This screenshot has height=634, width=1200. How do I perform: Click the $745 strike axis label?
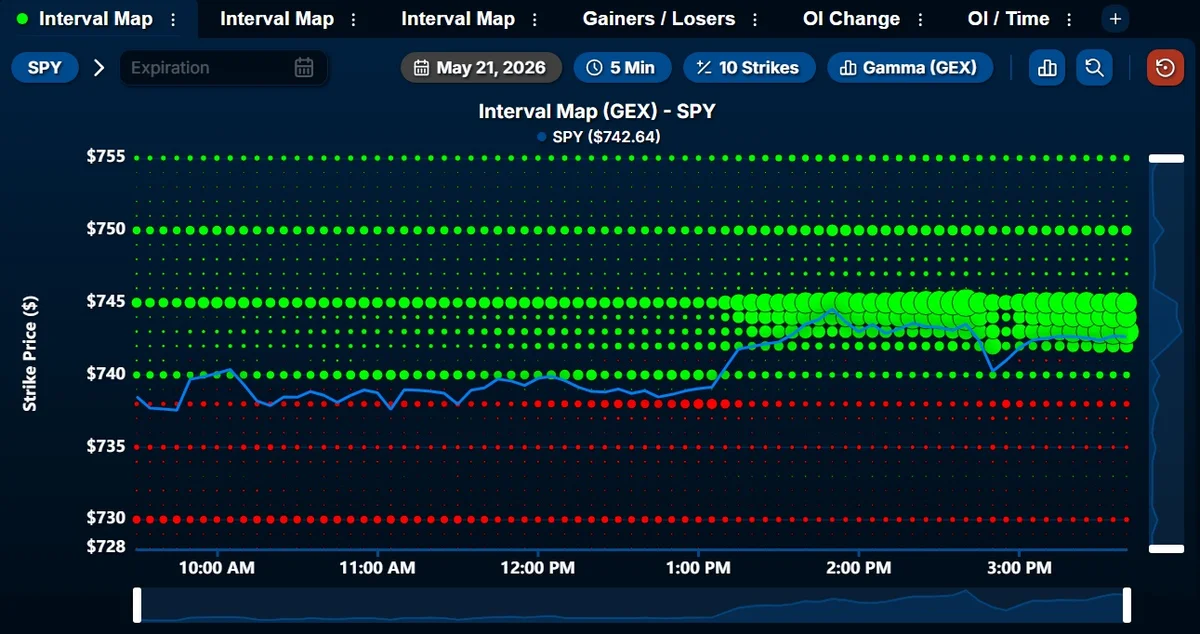(106, 302)
